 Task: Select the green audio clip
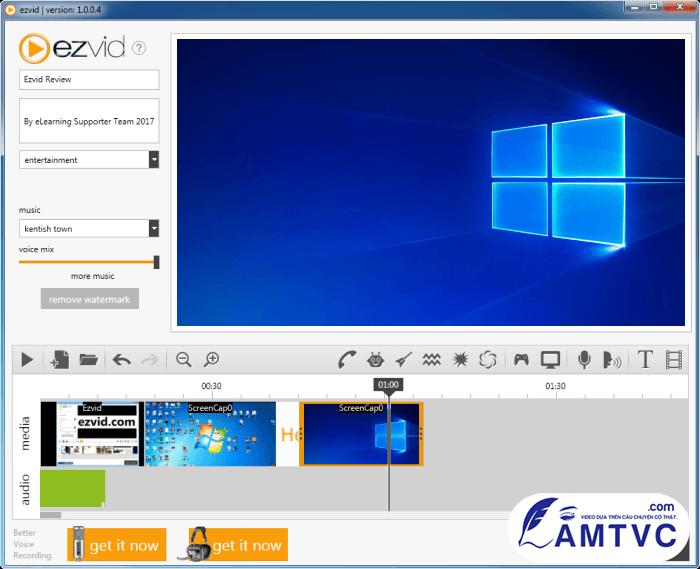pos(73,488)
